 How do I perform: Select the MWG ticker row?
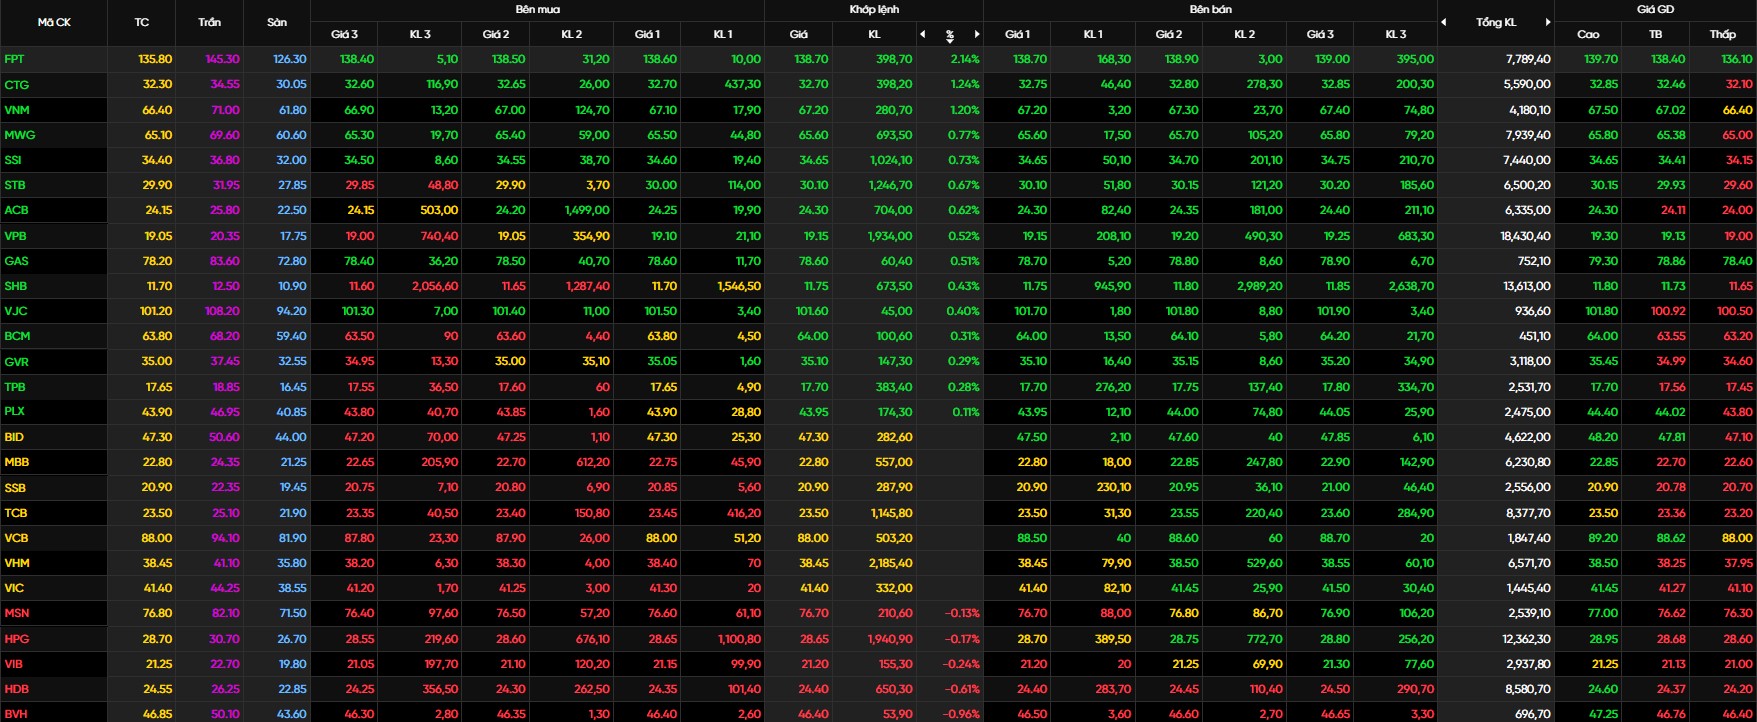click(19, 135)
